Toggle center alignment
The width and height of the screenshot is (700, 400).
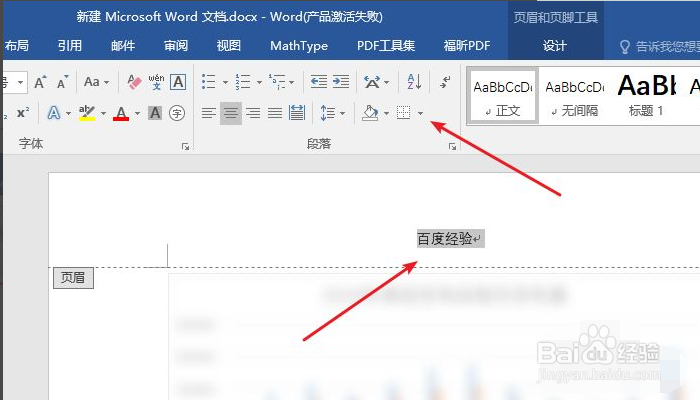pos(231,113)
